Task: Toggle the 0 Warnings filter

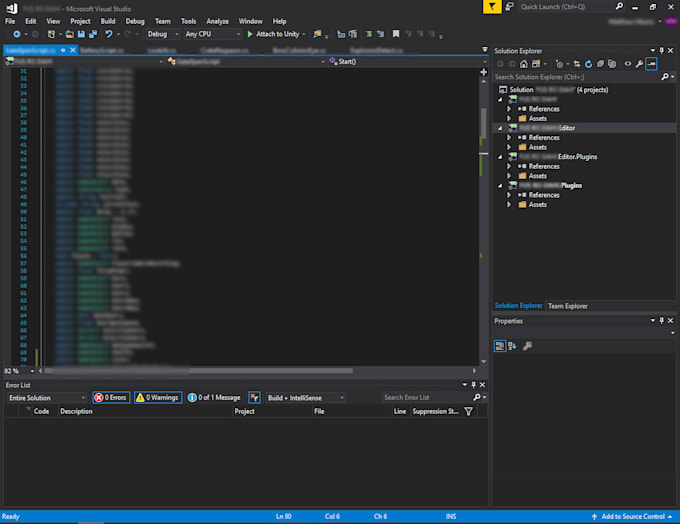Action: (157, 397)
